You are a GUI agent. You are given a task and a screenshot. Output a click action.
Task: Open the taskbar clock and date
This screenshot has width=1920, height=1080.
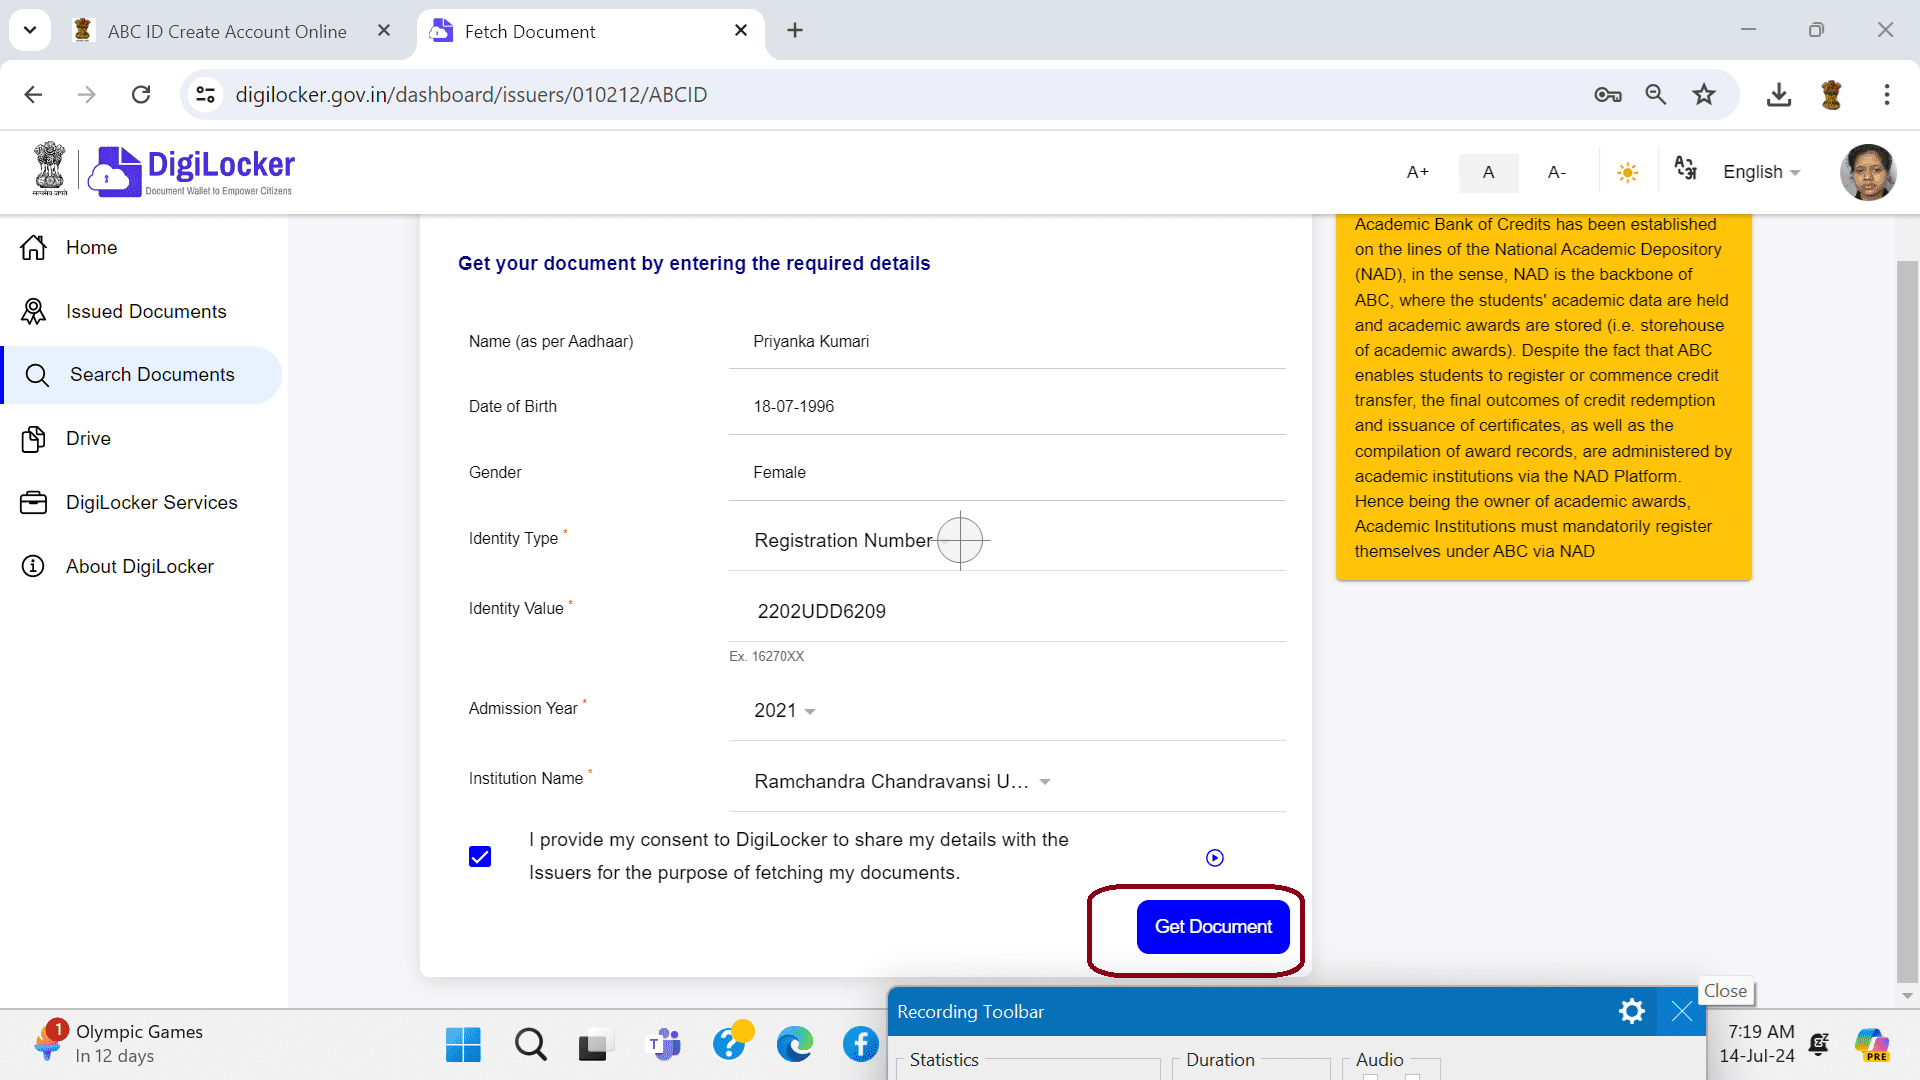point(1757,1043)
